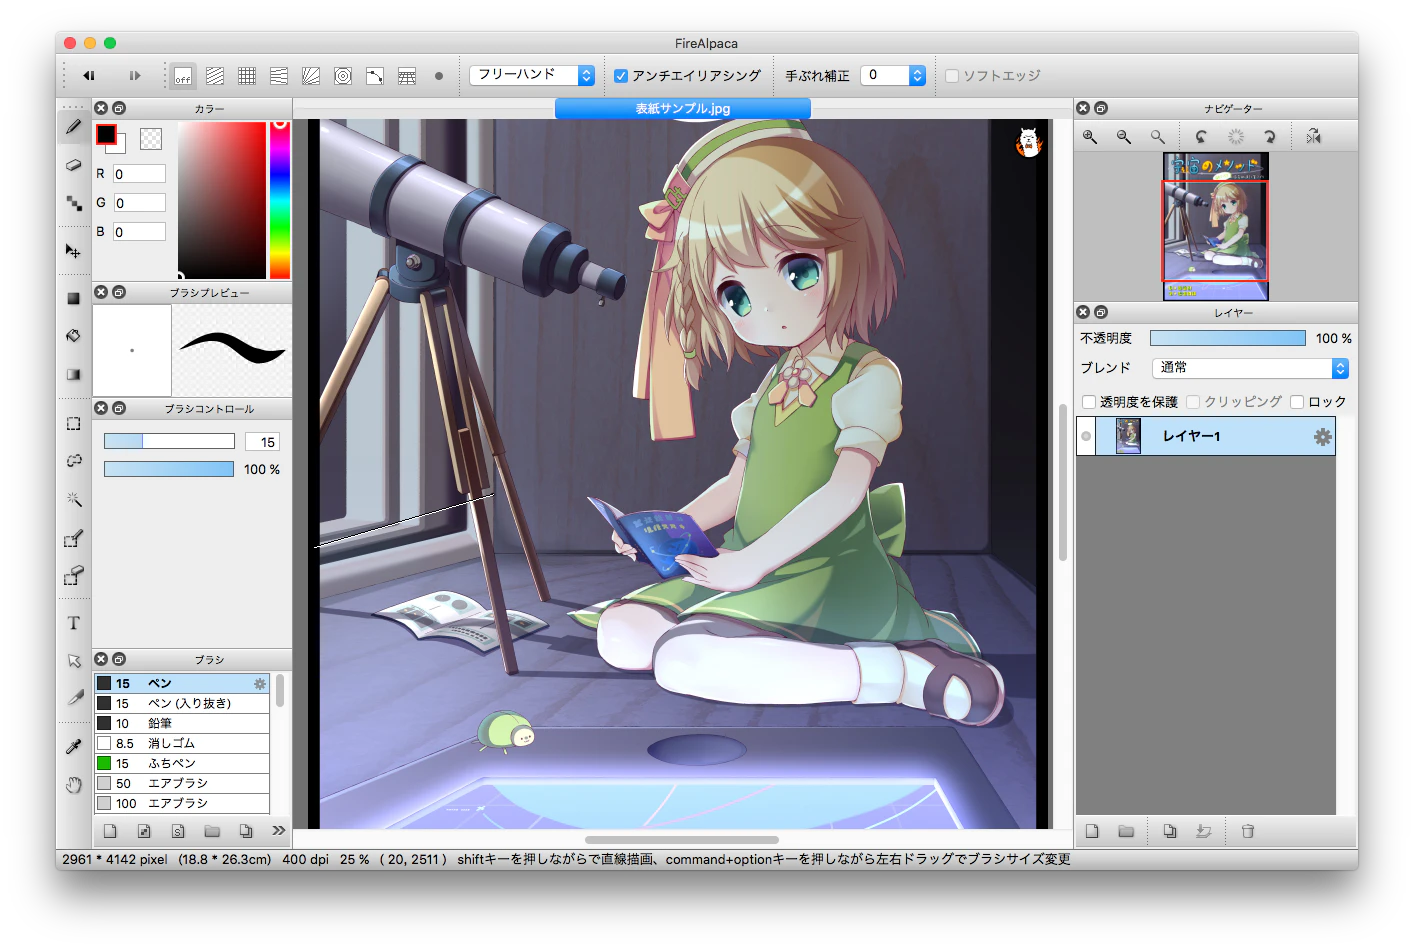Turn snap off with the off button

(x=183, y=76)
